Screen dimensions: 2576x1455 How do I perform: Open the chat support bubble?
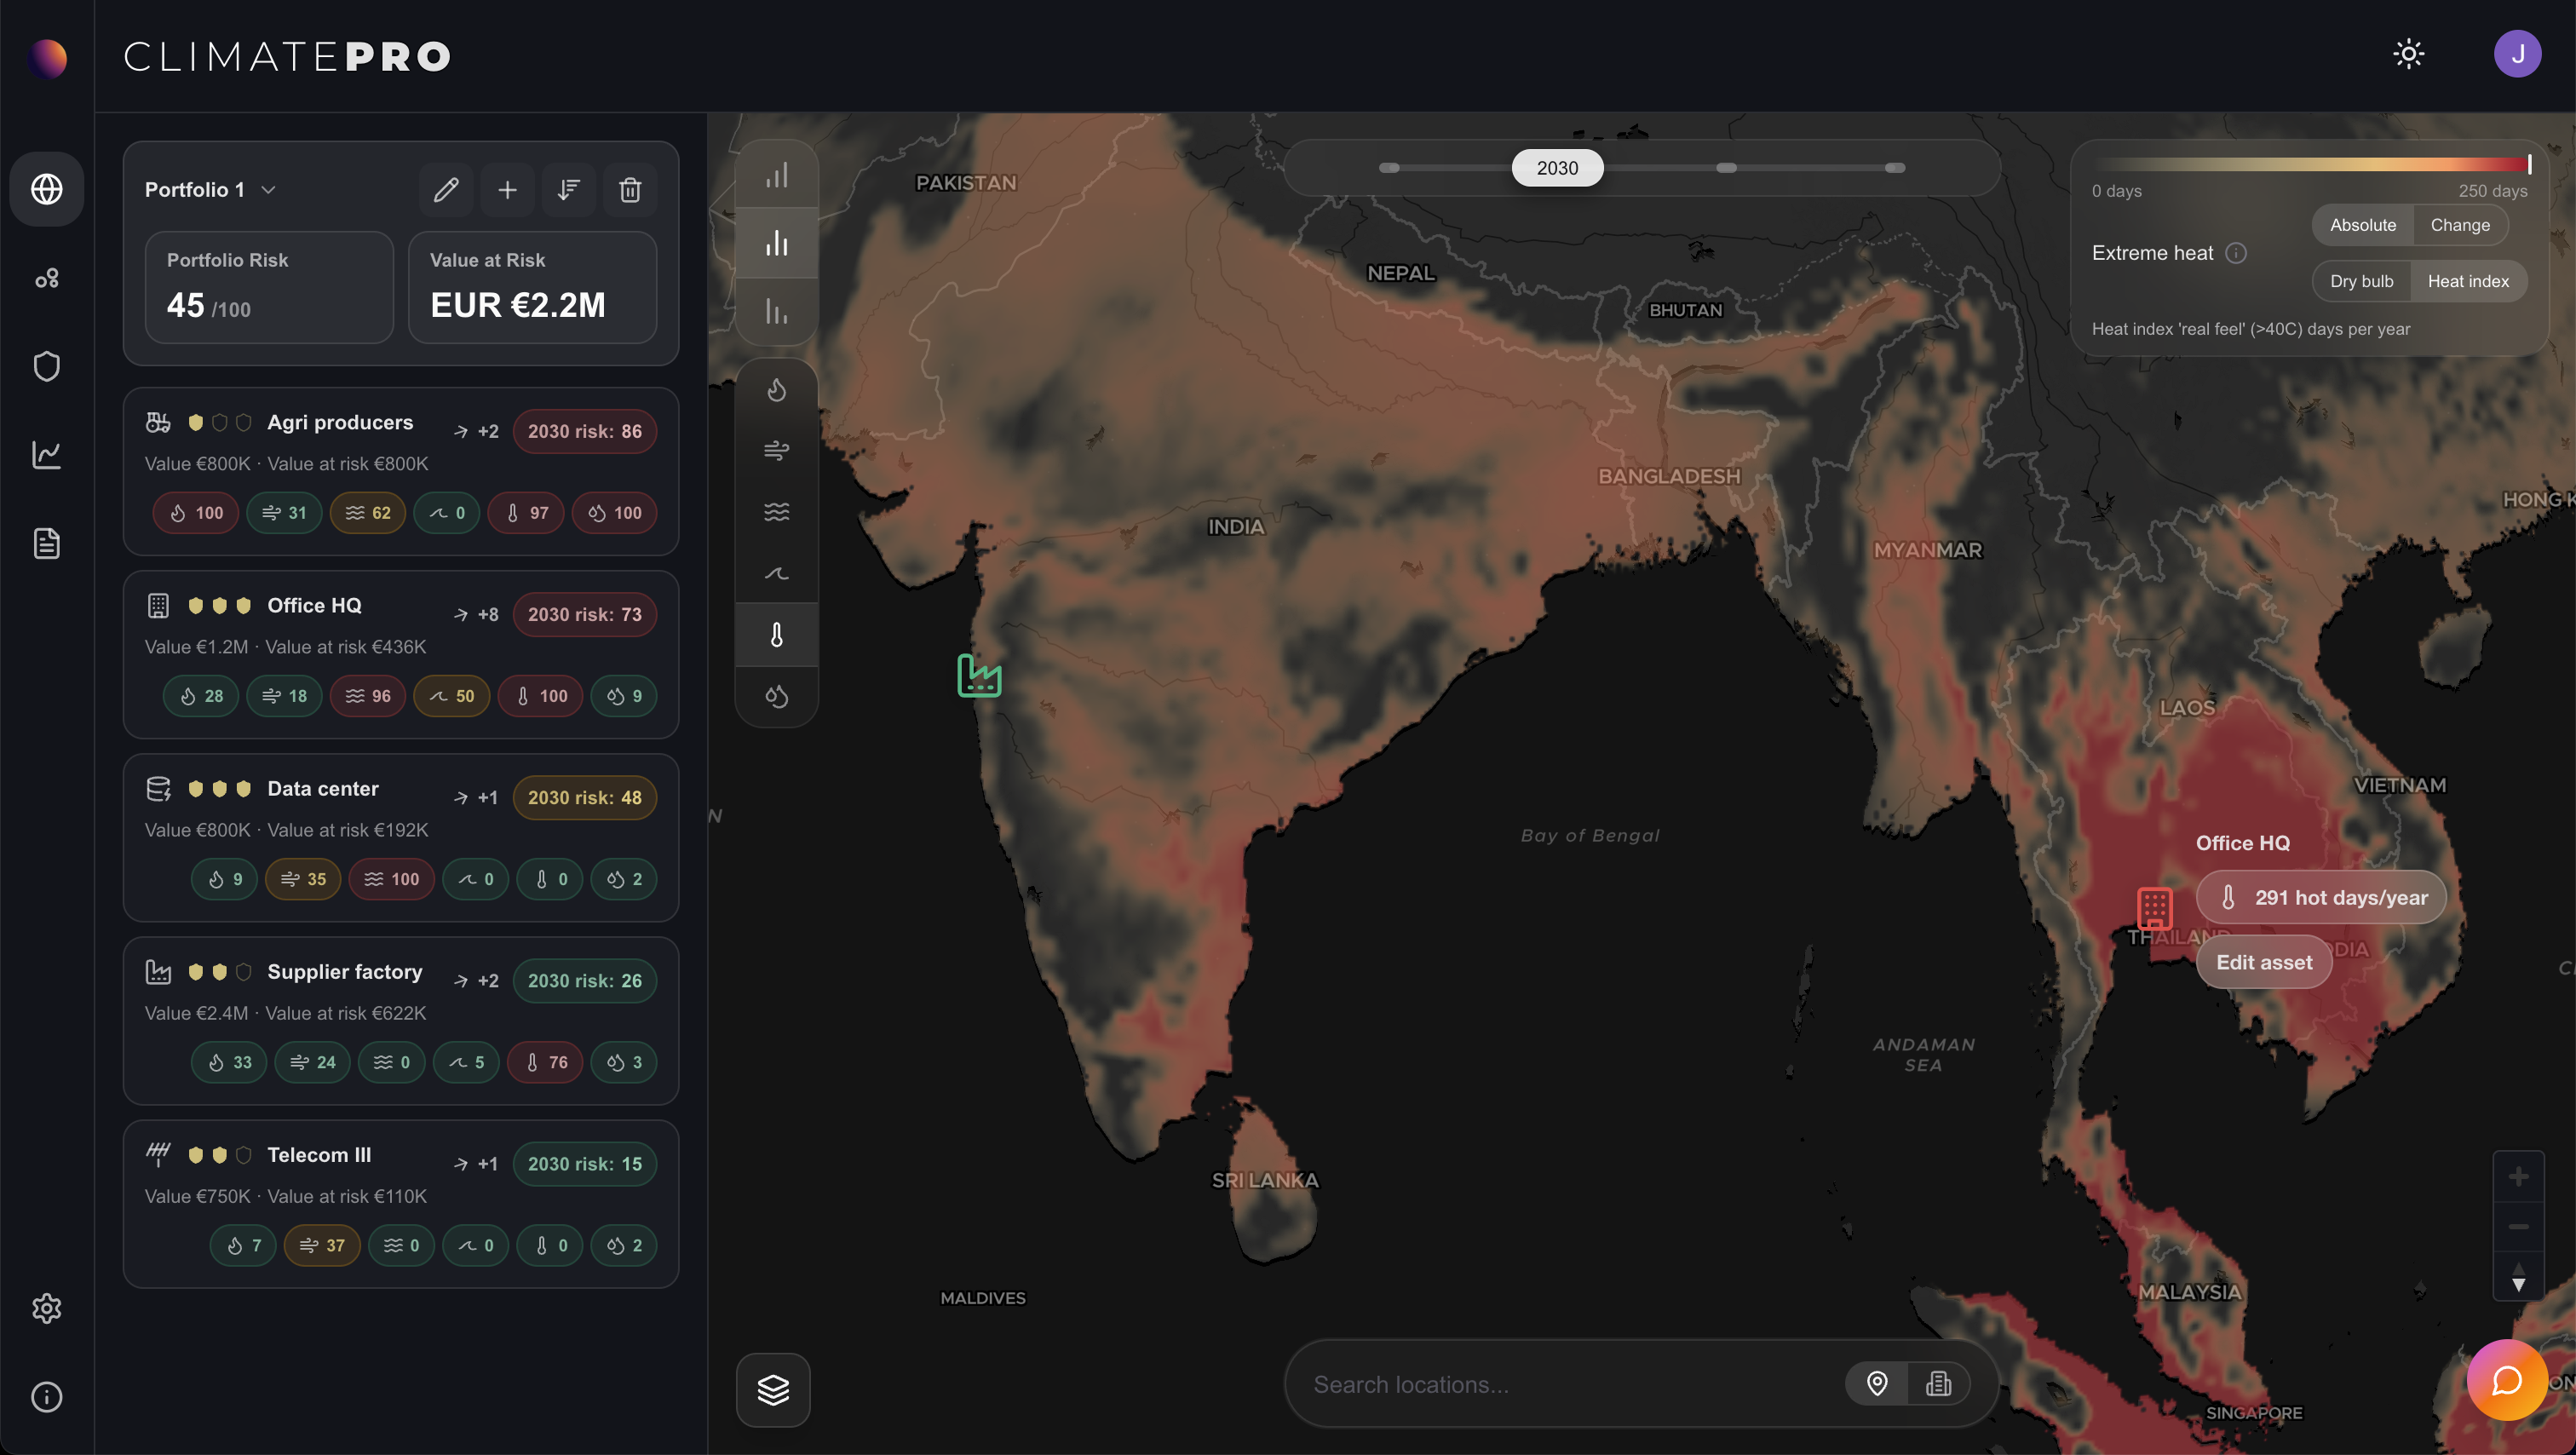coord(2506,1381)
